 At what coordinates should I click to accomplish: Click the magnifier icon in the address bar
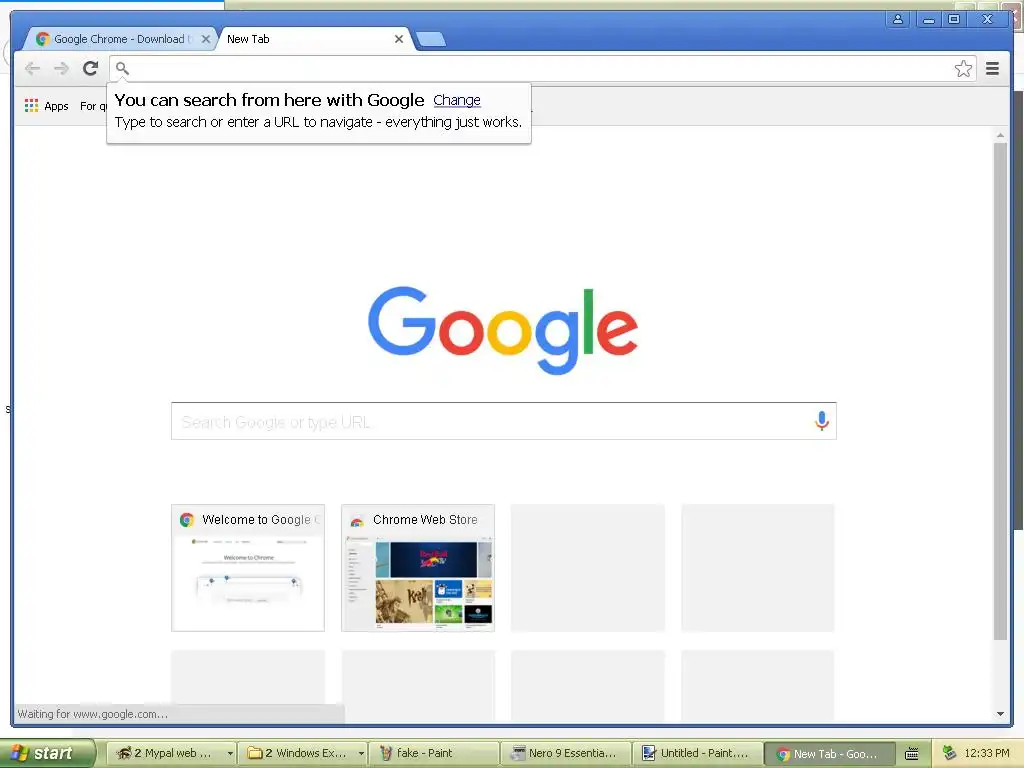pyautogui.click(x=122, y=68)
